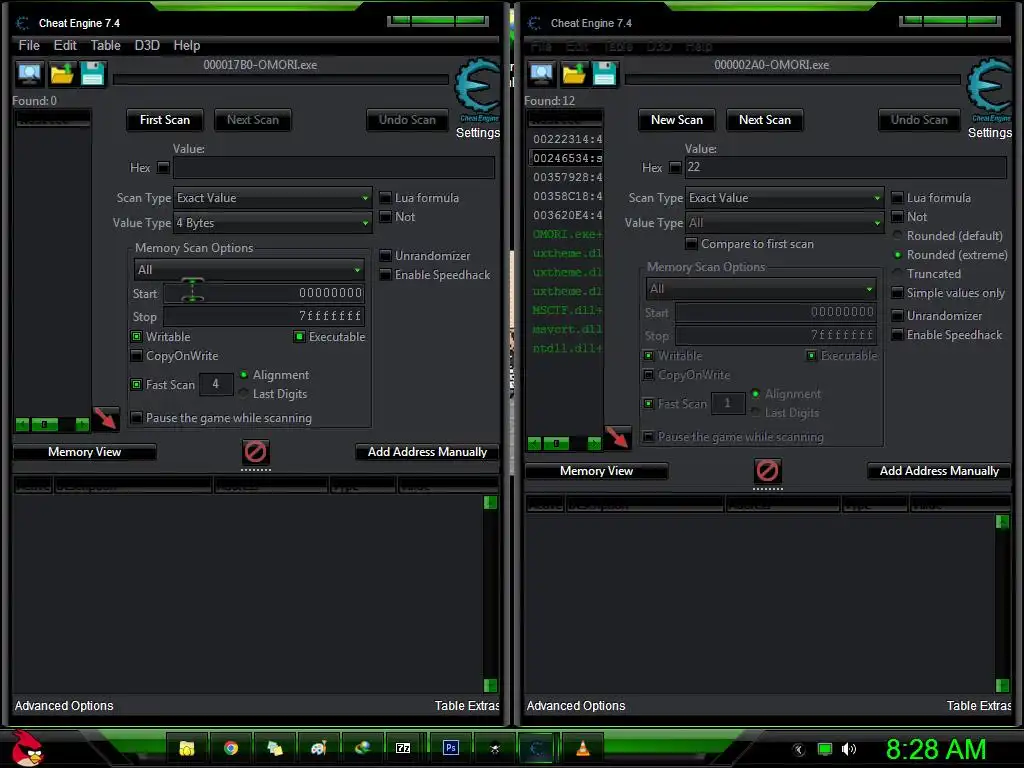Check Pause the game while scanning, left window
The height and width of the screenshot is (768, 1024).
point(136,418)
